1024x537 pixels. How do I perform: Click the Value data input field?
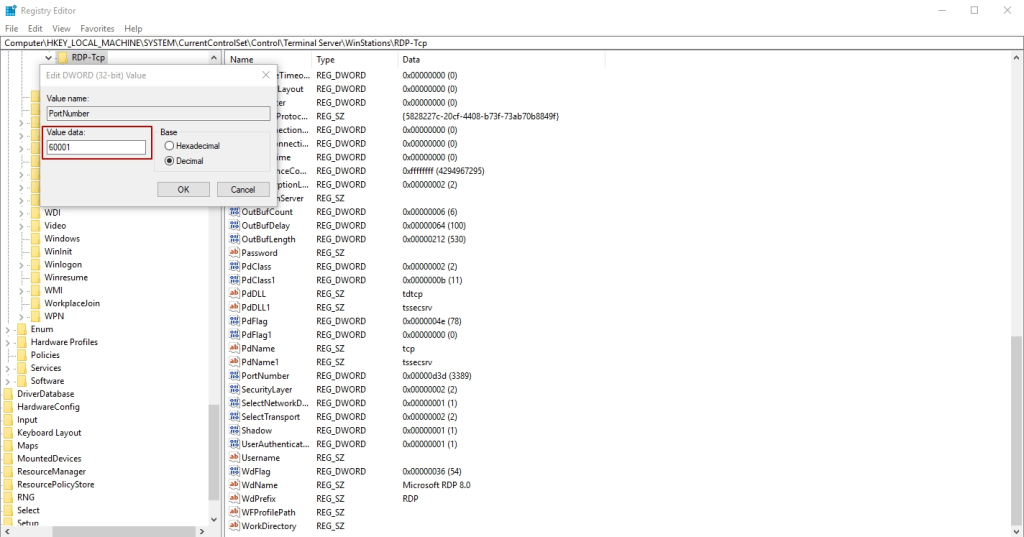96,147
